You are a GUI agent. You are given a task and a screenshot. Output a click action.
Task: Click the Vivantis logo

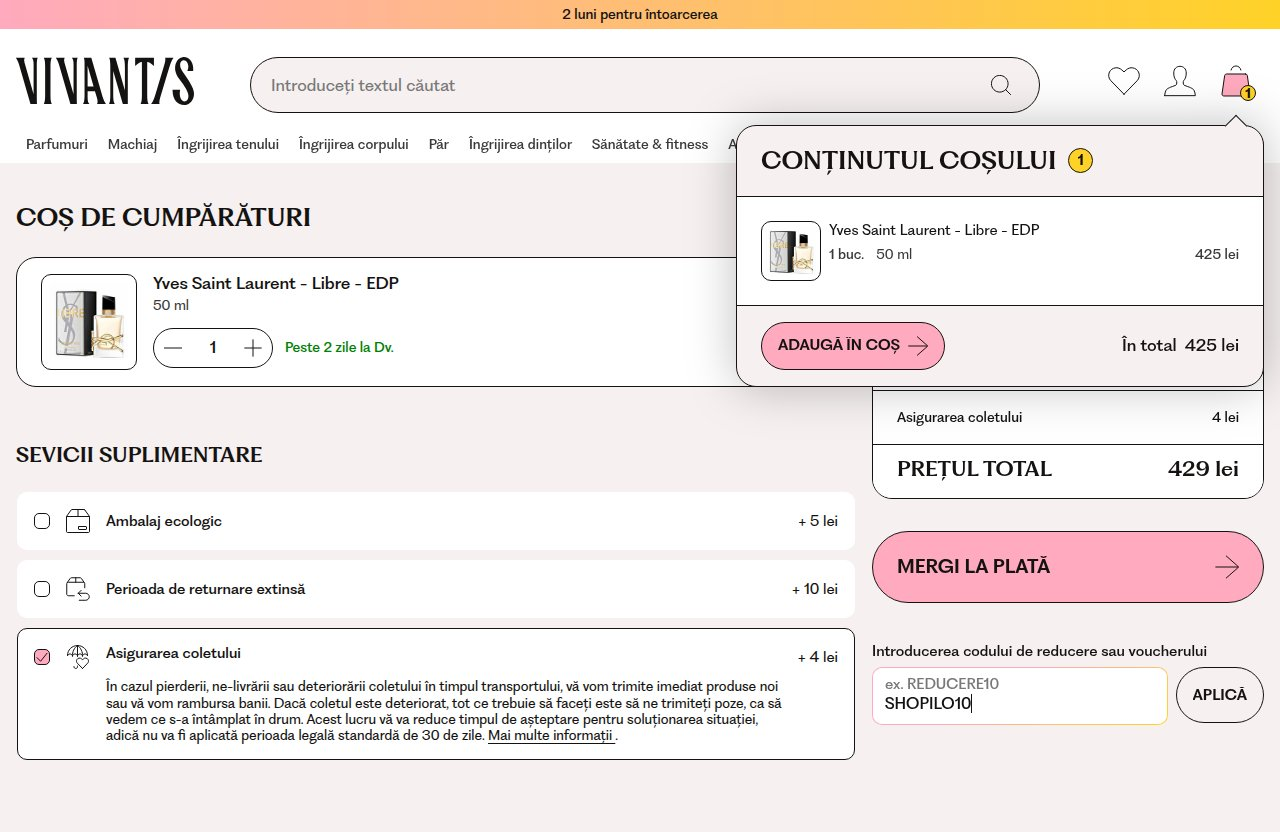coord(105,81)
